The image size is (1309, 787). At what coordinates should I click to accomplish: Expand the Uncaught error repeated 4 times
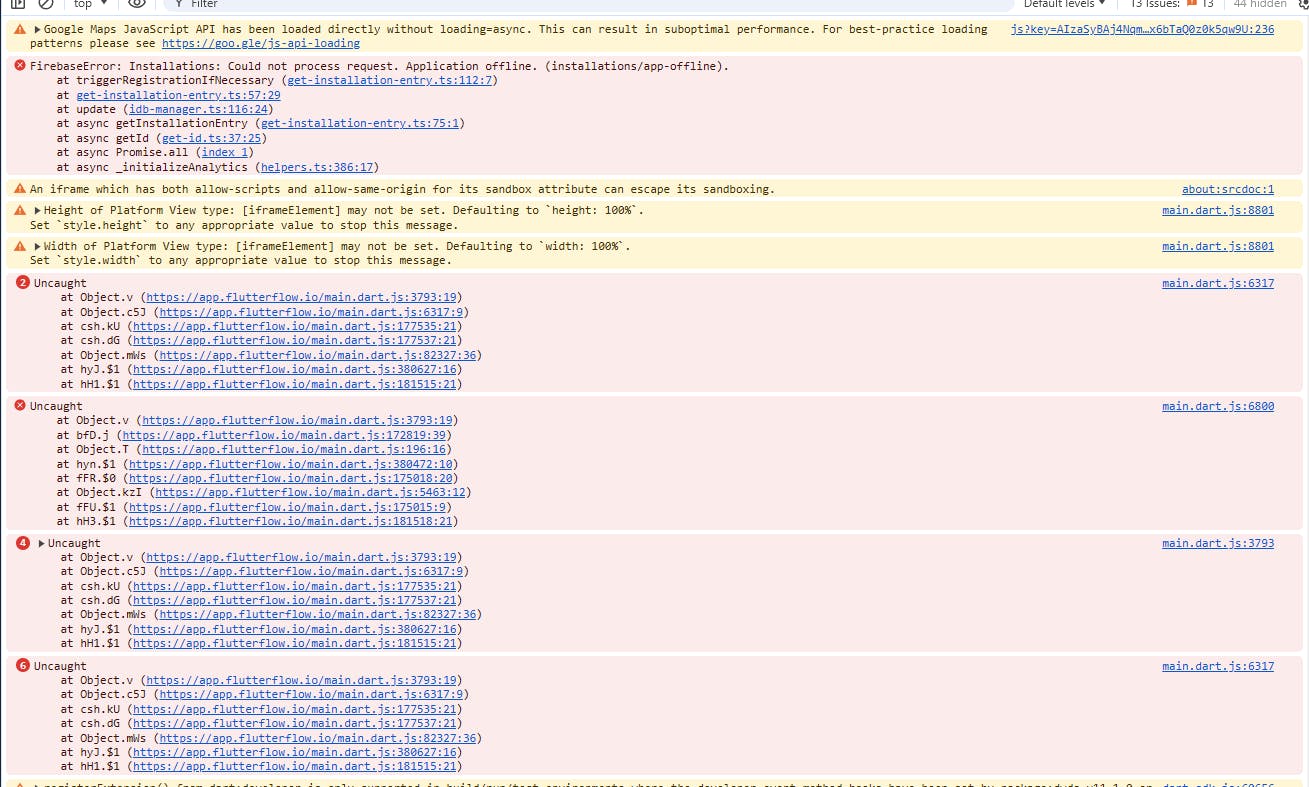[x=41, y=544]
